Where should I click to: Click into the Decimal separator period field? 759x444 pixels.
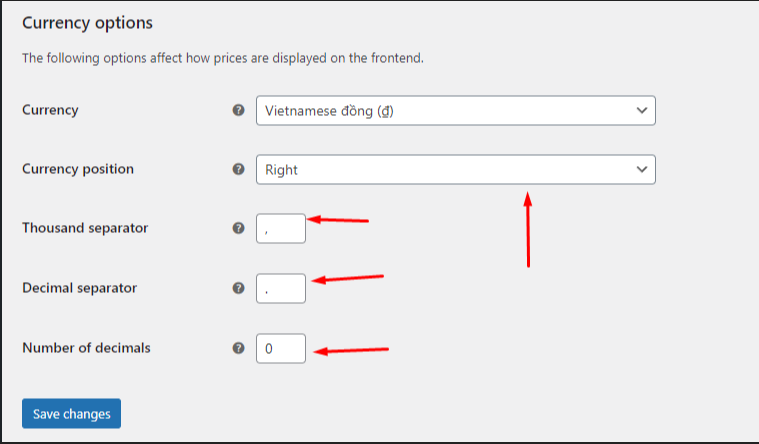pos(281,289)
